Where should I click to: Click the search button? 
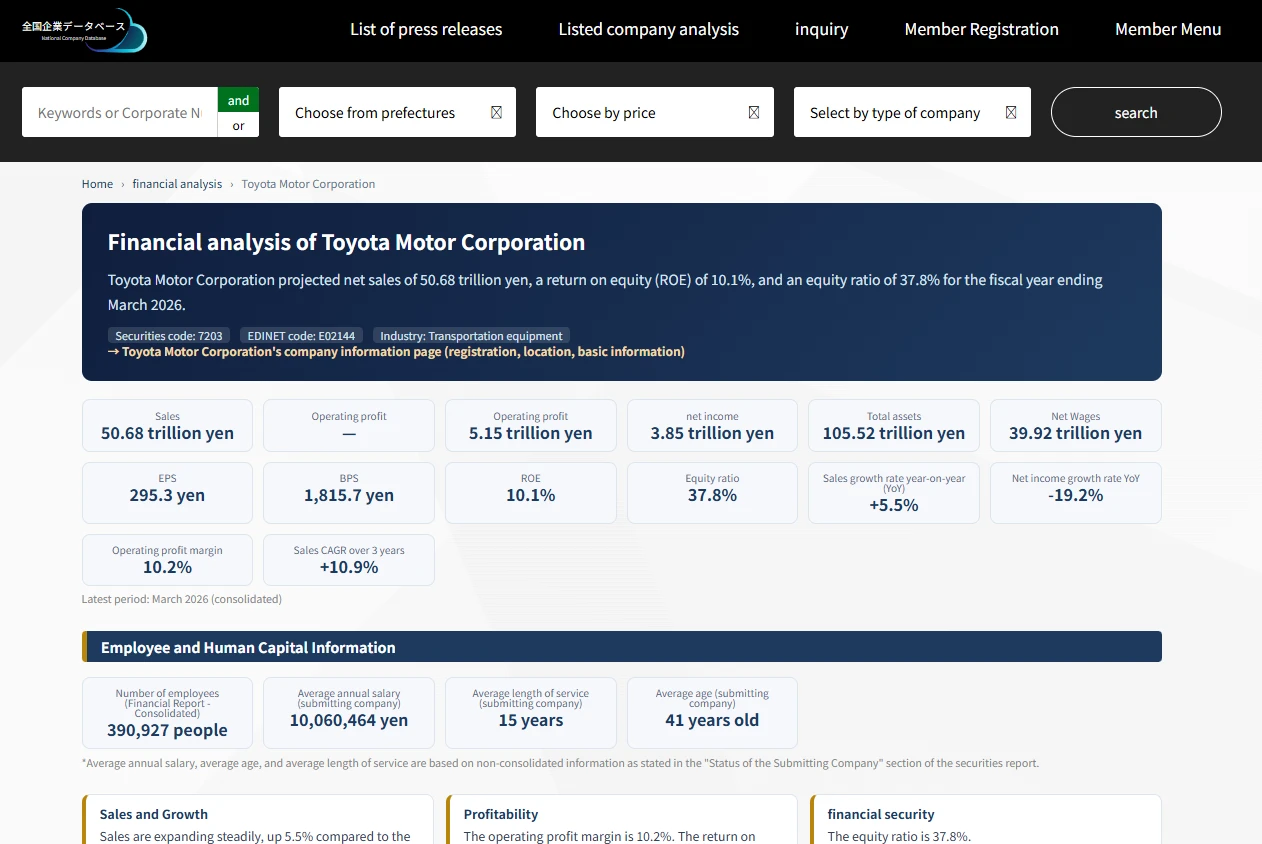pyautogui.click(x=1136, y=112)
